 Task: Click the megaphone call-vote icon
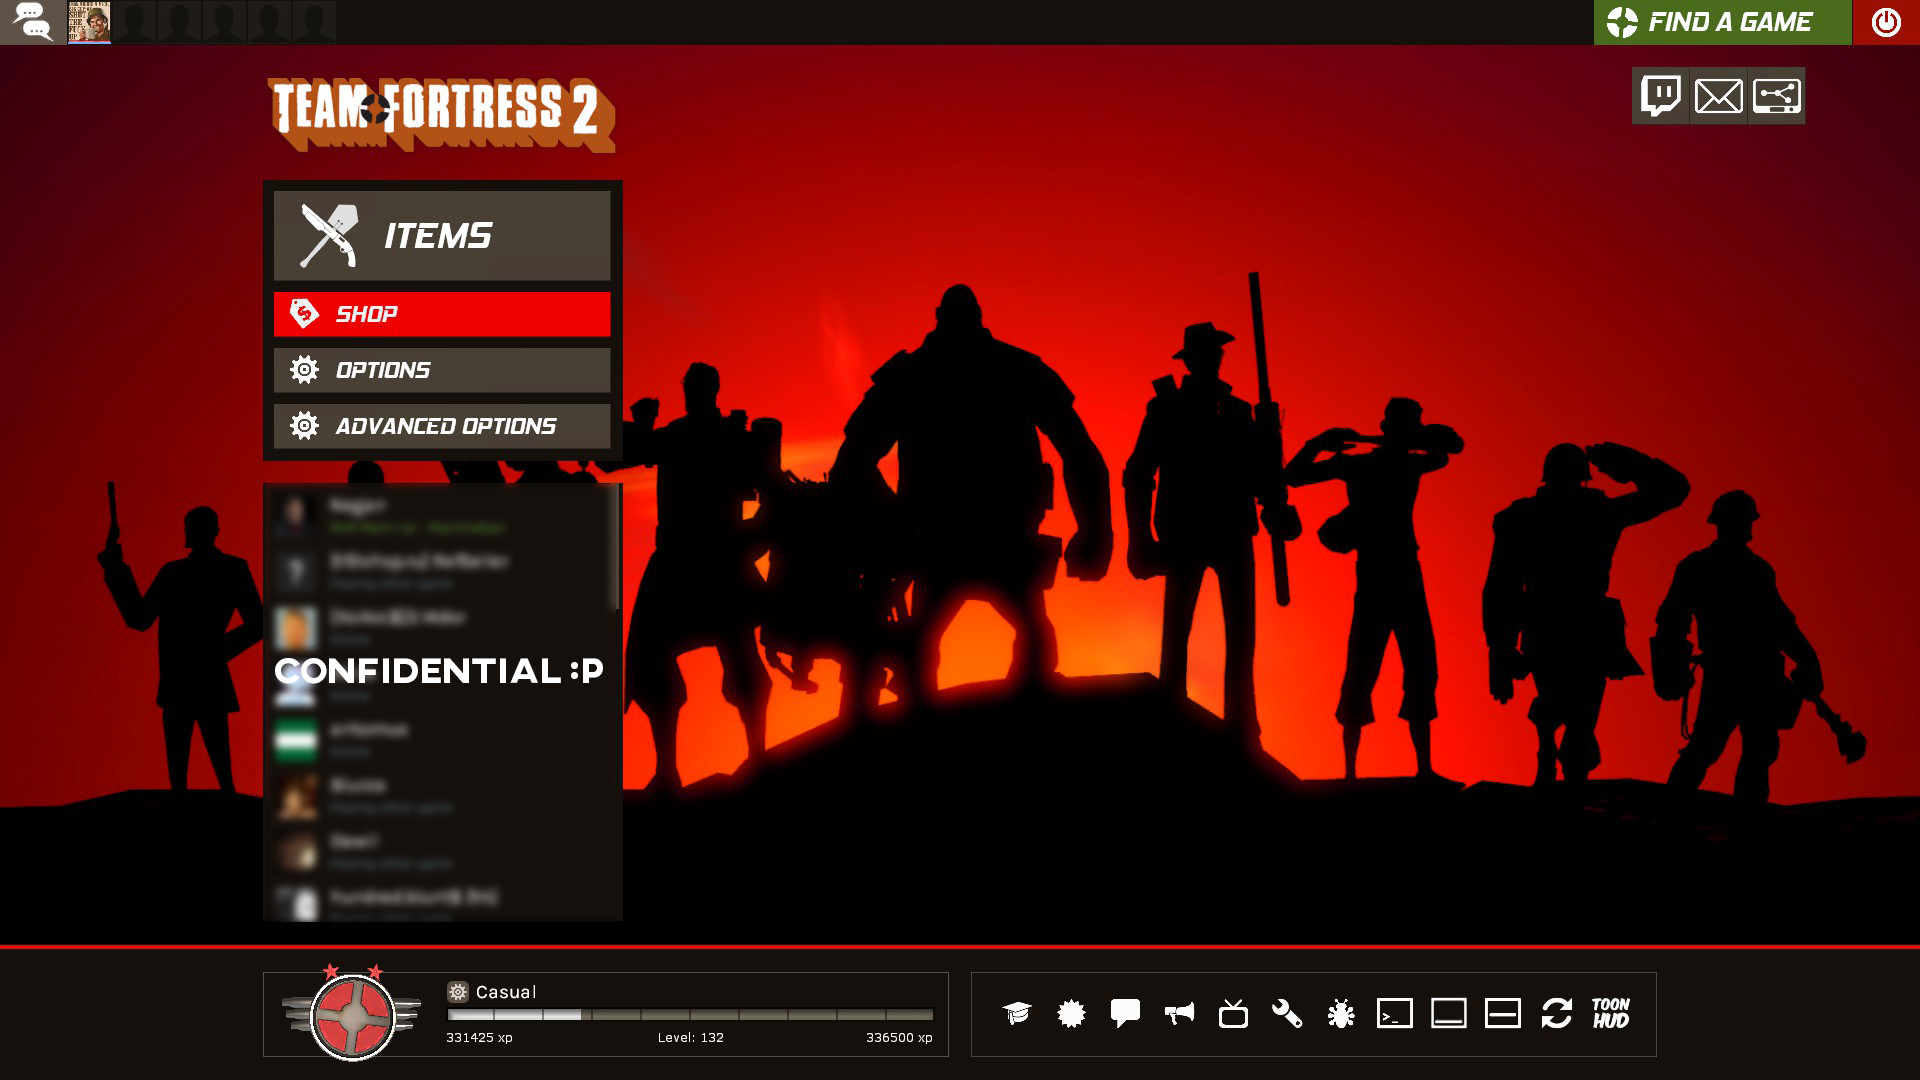click(x=1179, y=1013)
